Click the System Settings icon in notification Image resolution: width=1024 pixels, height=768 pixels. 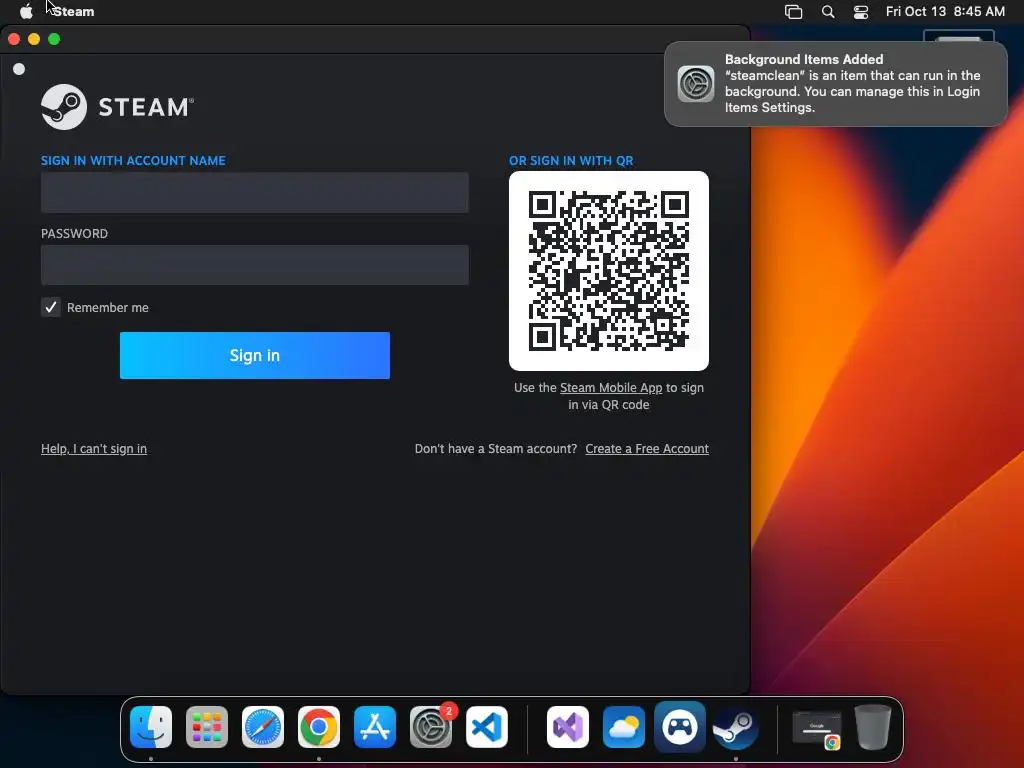pos(696,84)
